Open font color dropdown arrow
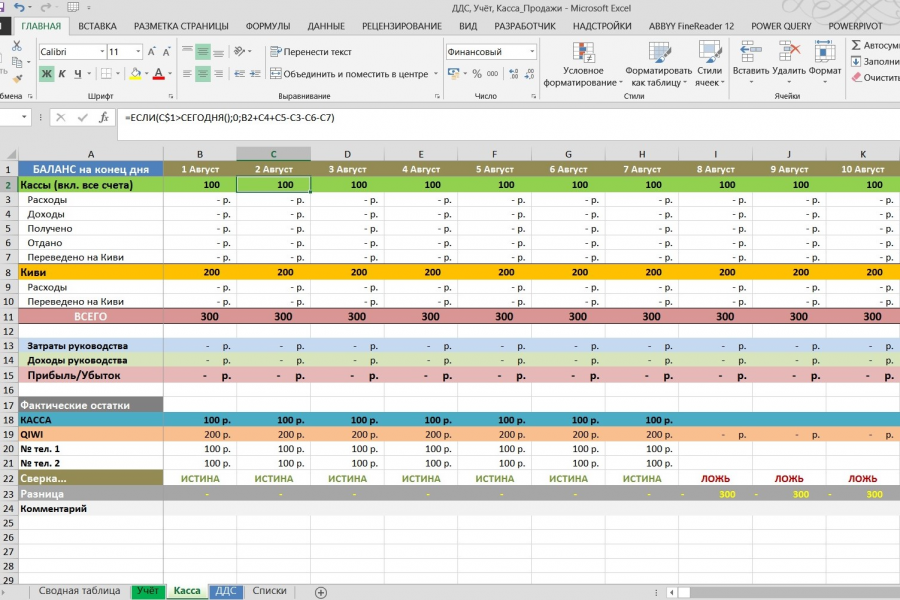 (170, 73)
